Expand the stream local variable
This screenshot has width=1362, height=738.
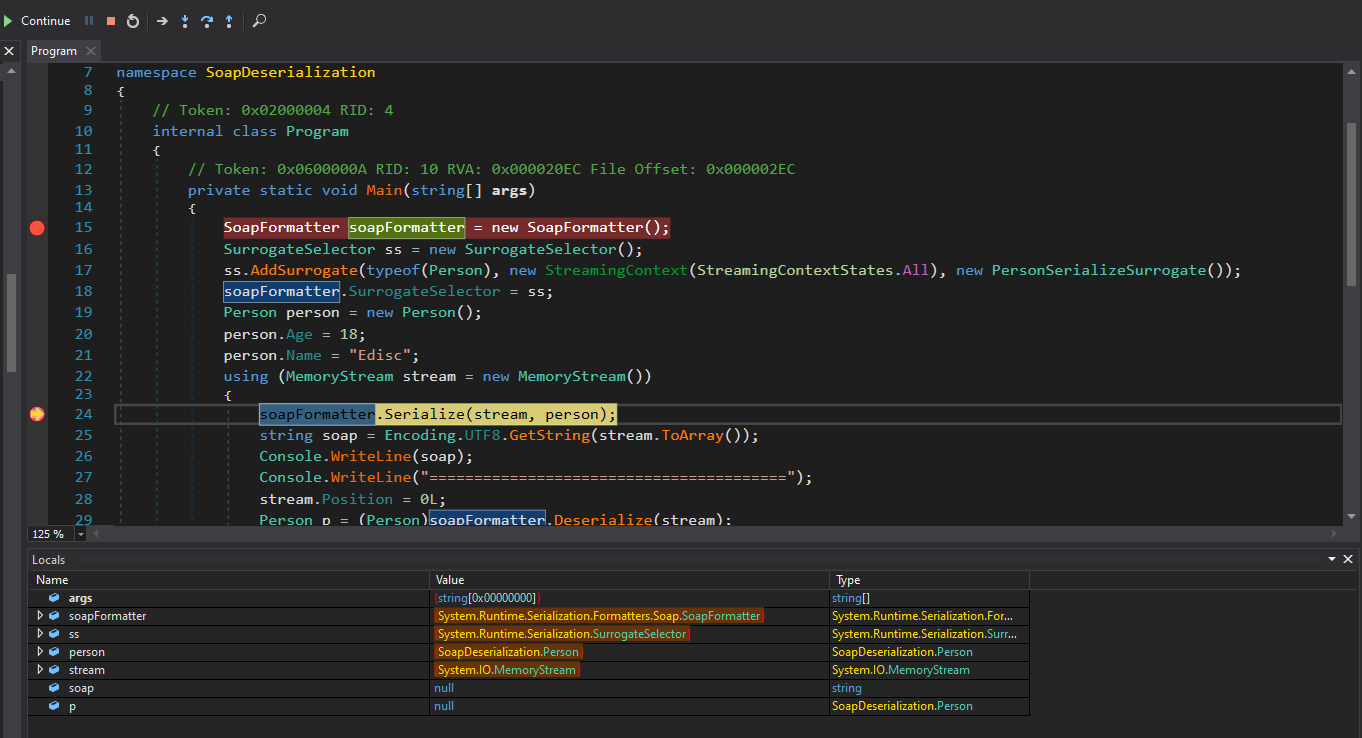(40, 670)
